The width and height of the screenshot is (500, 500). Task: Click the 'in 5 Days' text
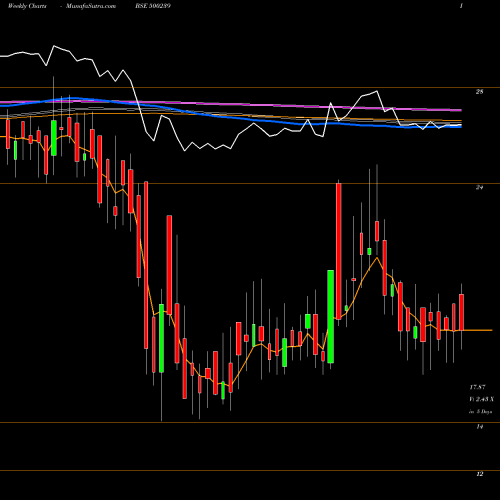point(480,412)
